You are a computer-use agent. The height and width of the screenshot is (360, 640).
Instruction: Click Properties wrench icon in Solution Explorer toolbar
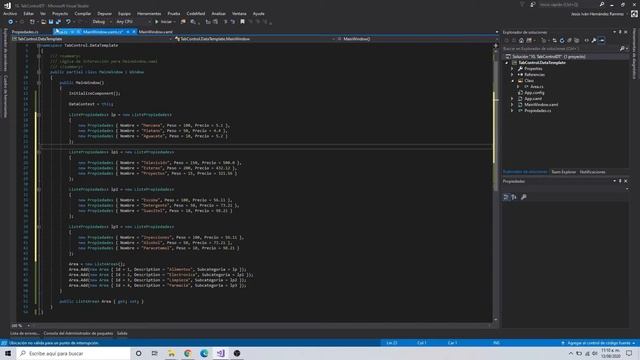click(594, 40)
